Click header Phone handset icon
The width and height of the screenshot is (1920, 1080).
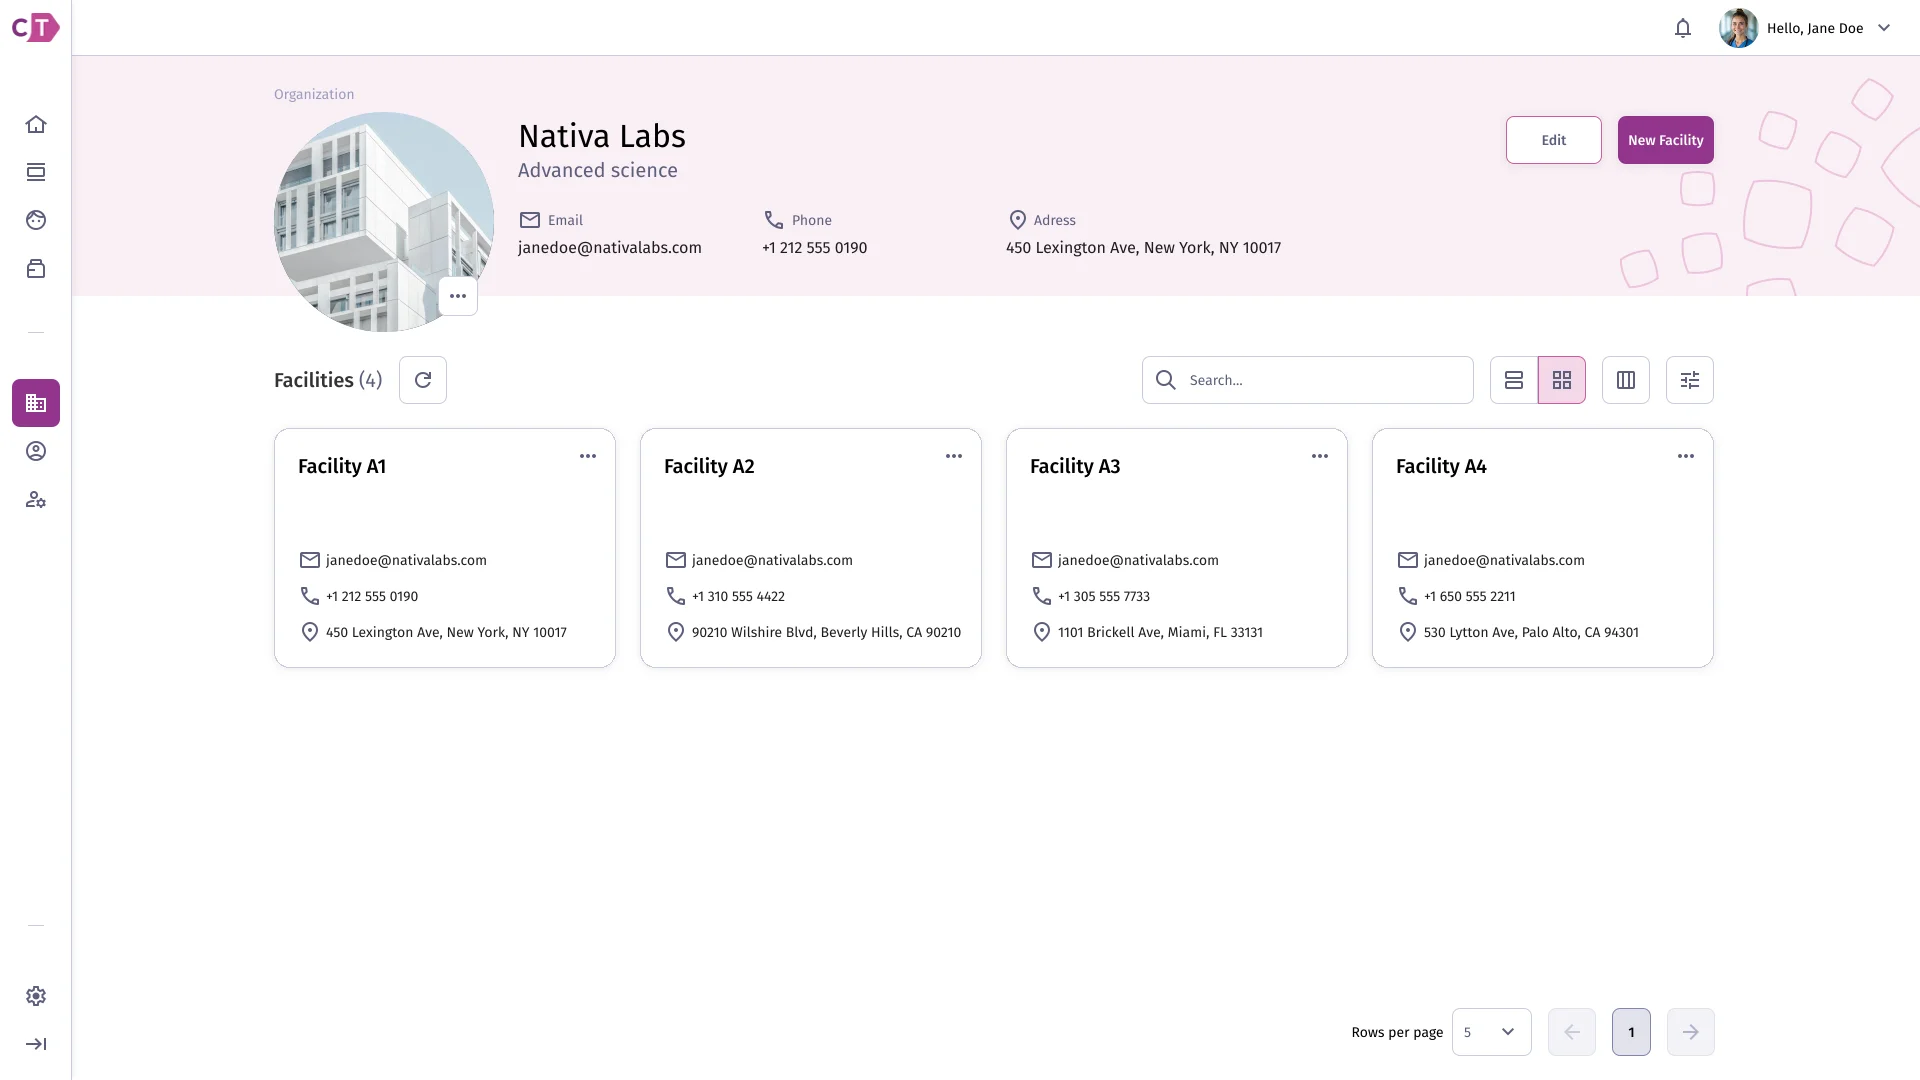tap(774, 220)
